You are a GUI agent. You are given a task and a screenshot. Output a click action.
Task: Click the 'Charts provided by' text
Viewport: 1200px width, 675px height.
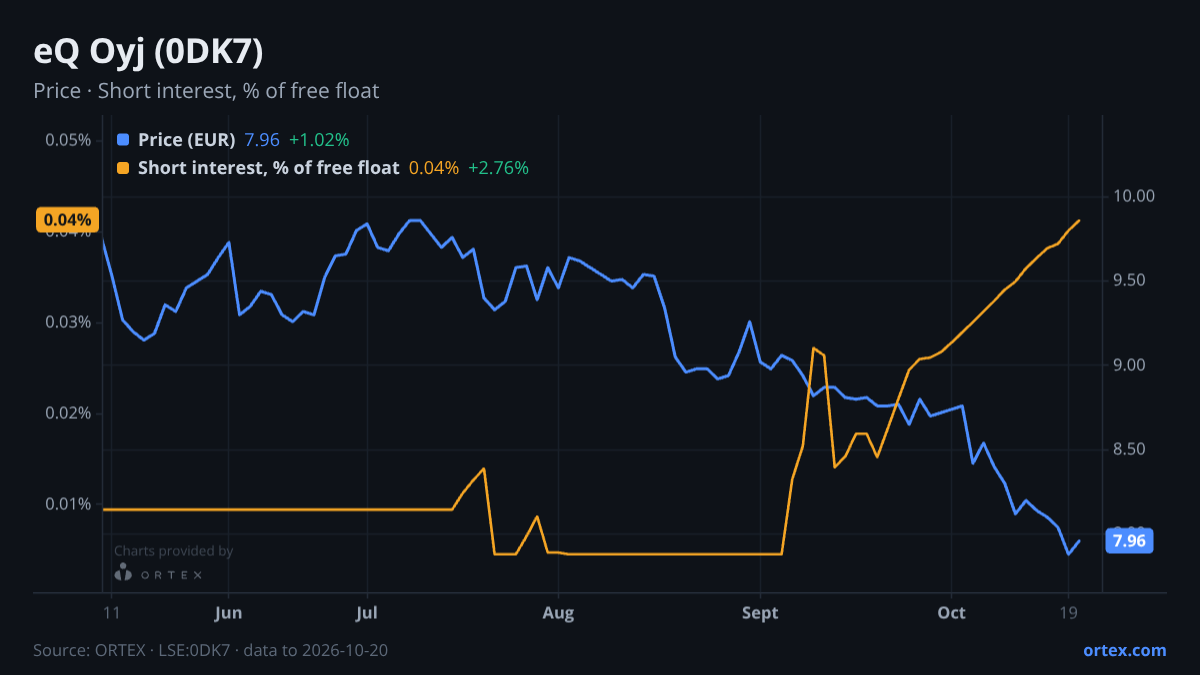click(174, 551)
